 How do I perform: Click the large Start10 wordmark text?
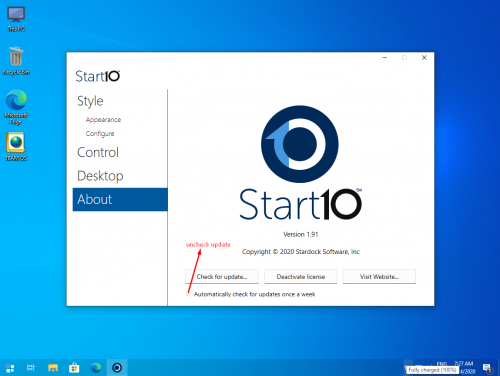pos(301,204)
